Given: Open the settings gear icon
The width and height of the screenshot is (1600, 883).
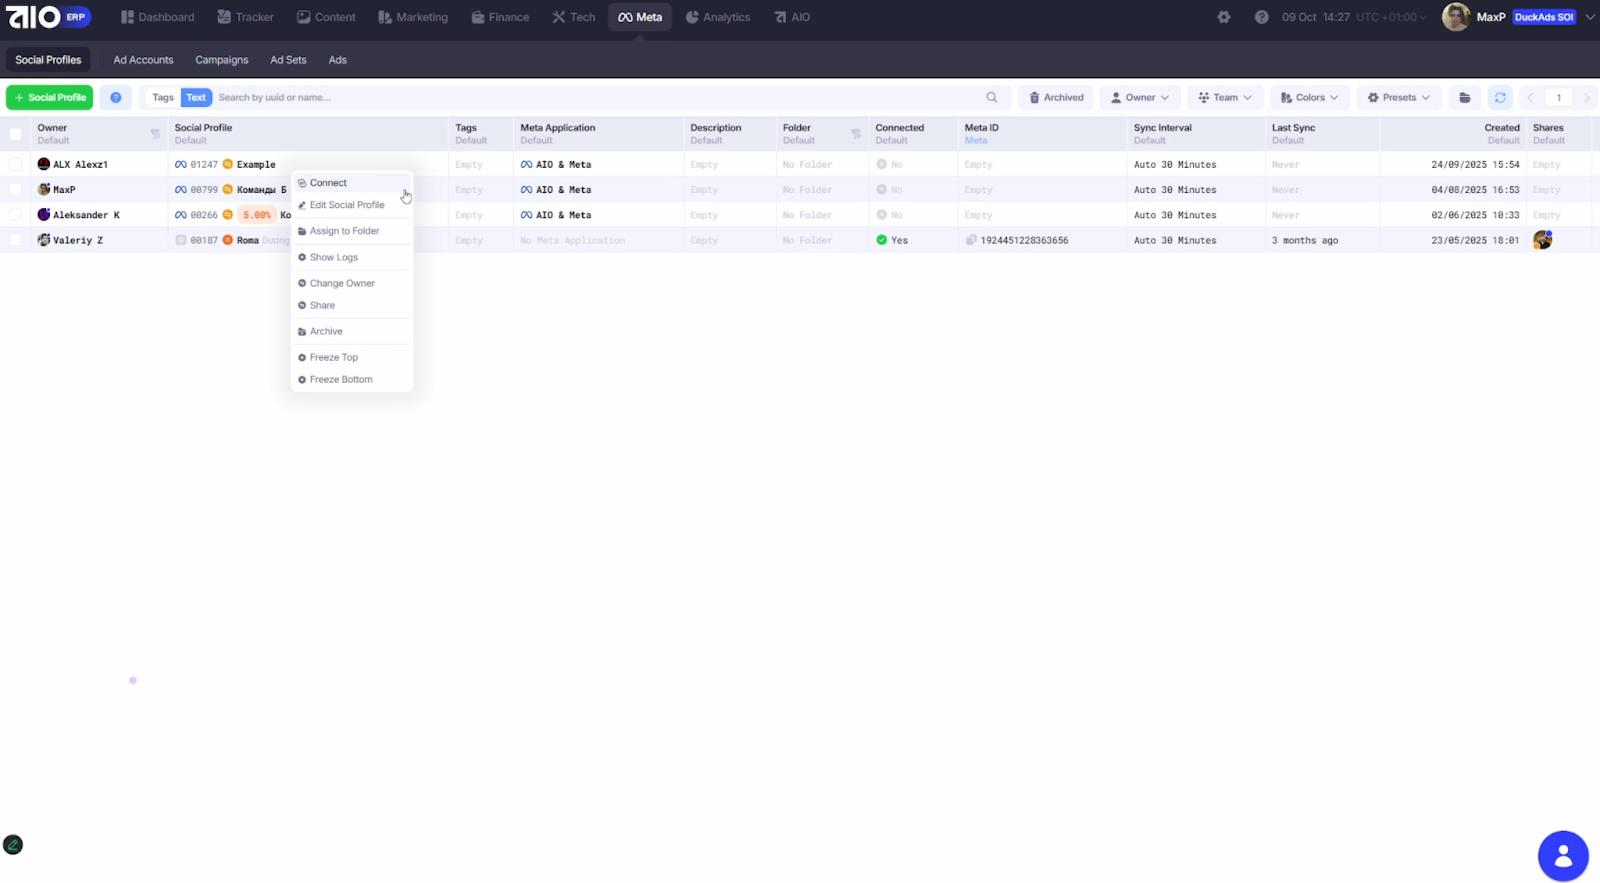Looking at the screenshot, I should pyautogui.click(x=1223, y=17).
